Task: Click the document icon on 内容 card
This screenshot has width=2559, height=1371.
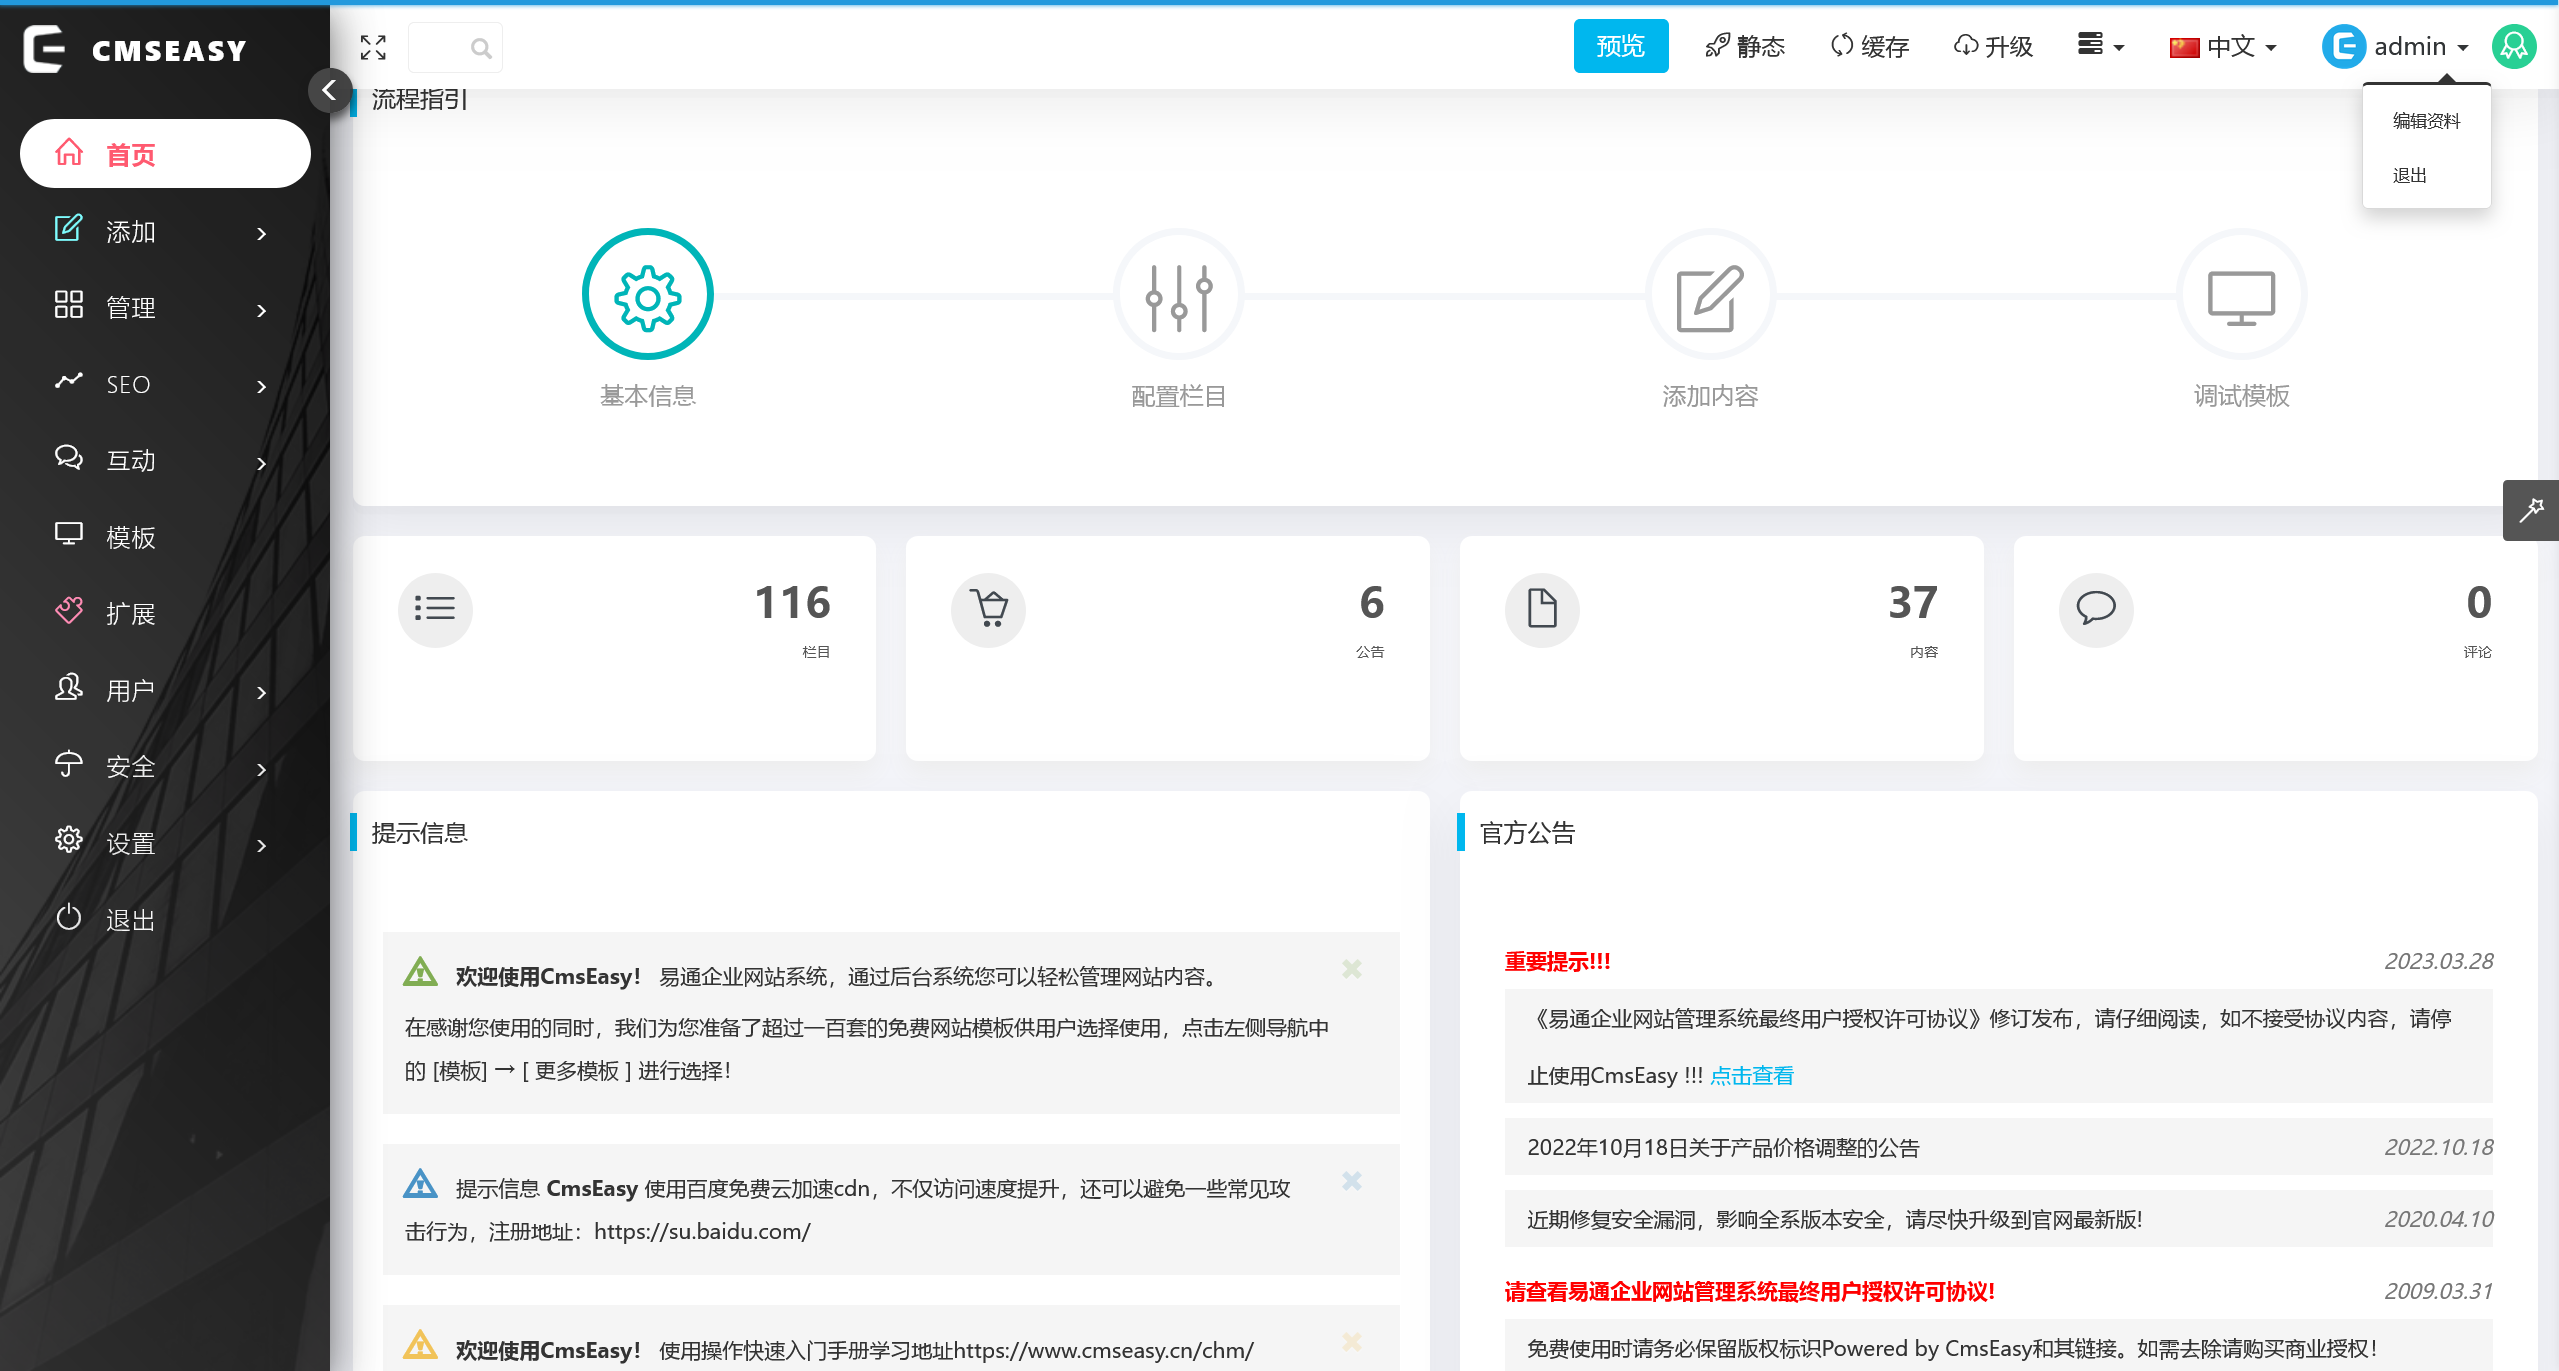Action: click(x=1542, y=609)
